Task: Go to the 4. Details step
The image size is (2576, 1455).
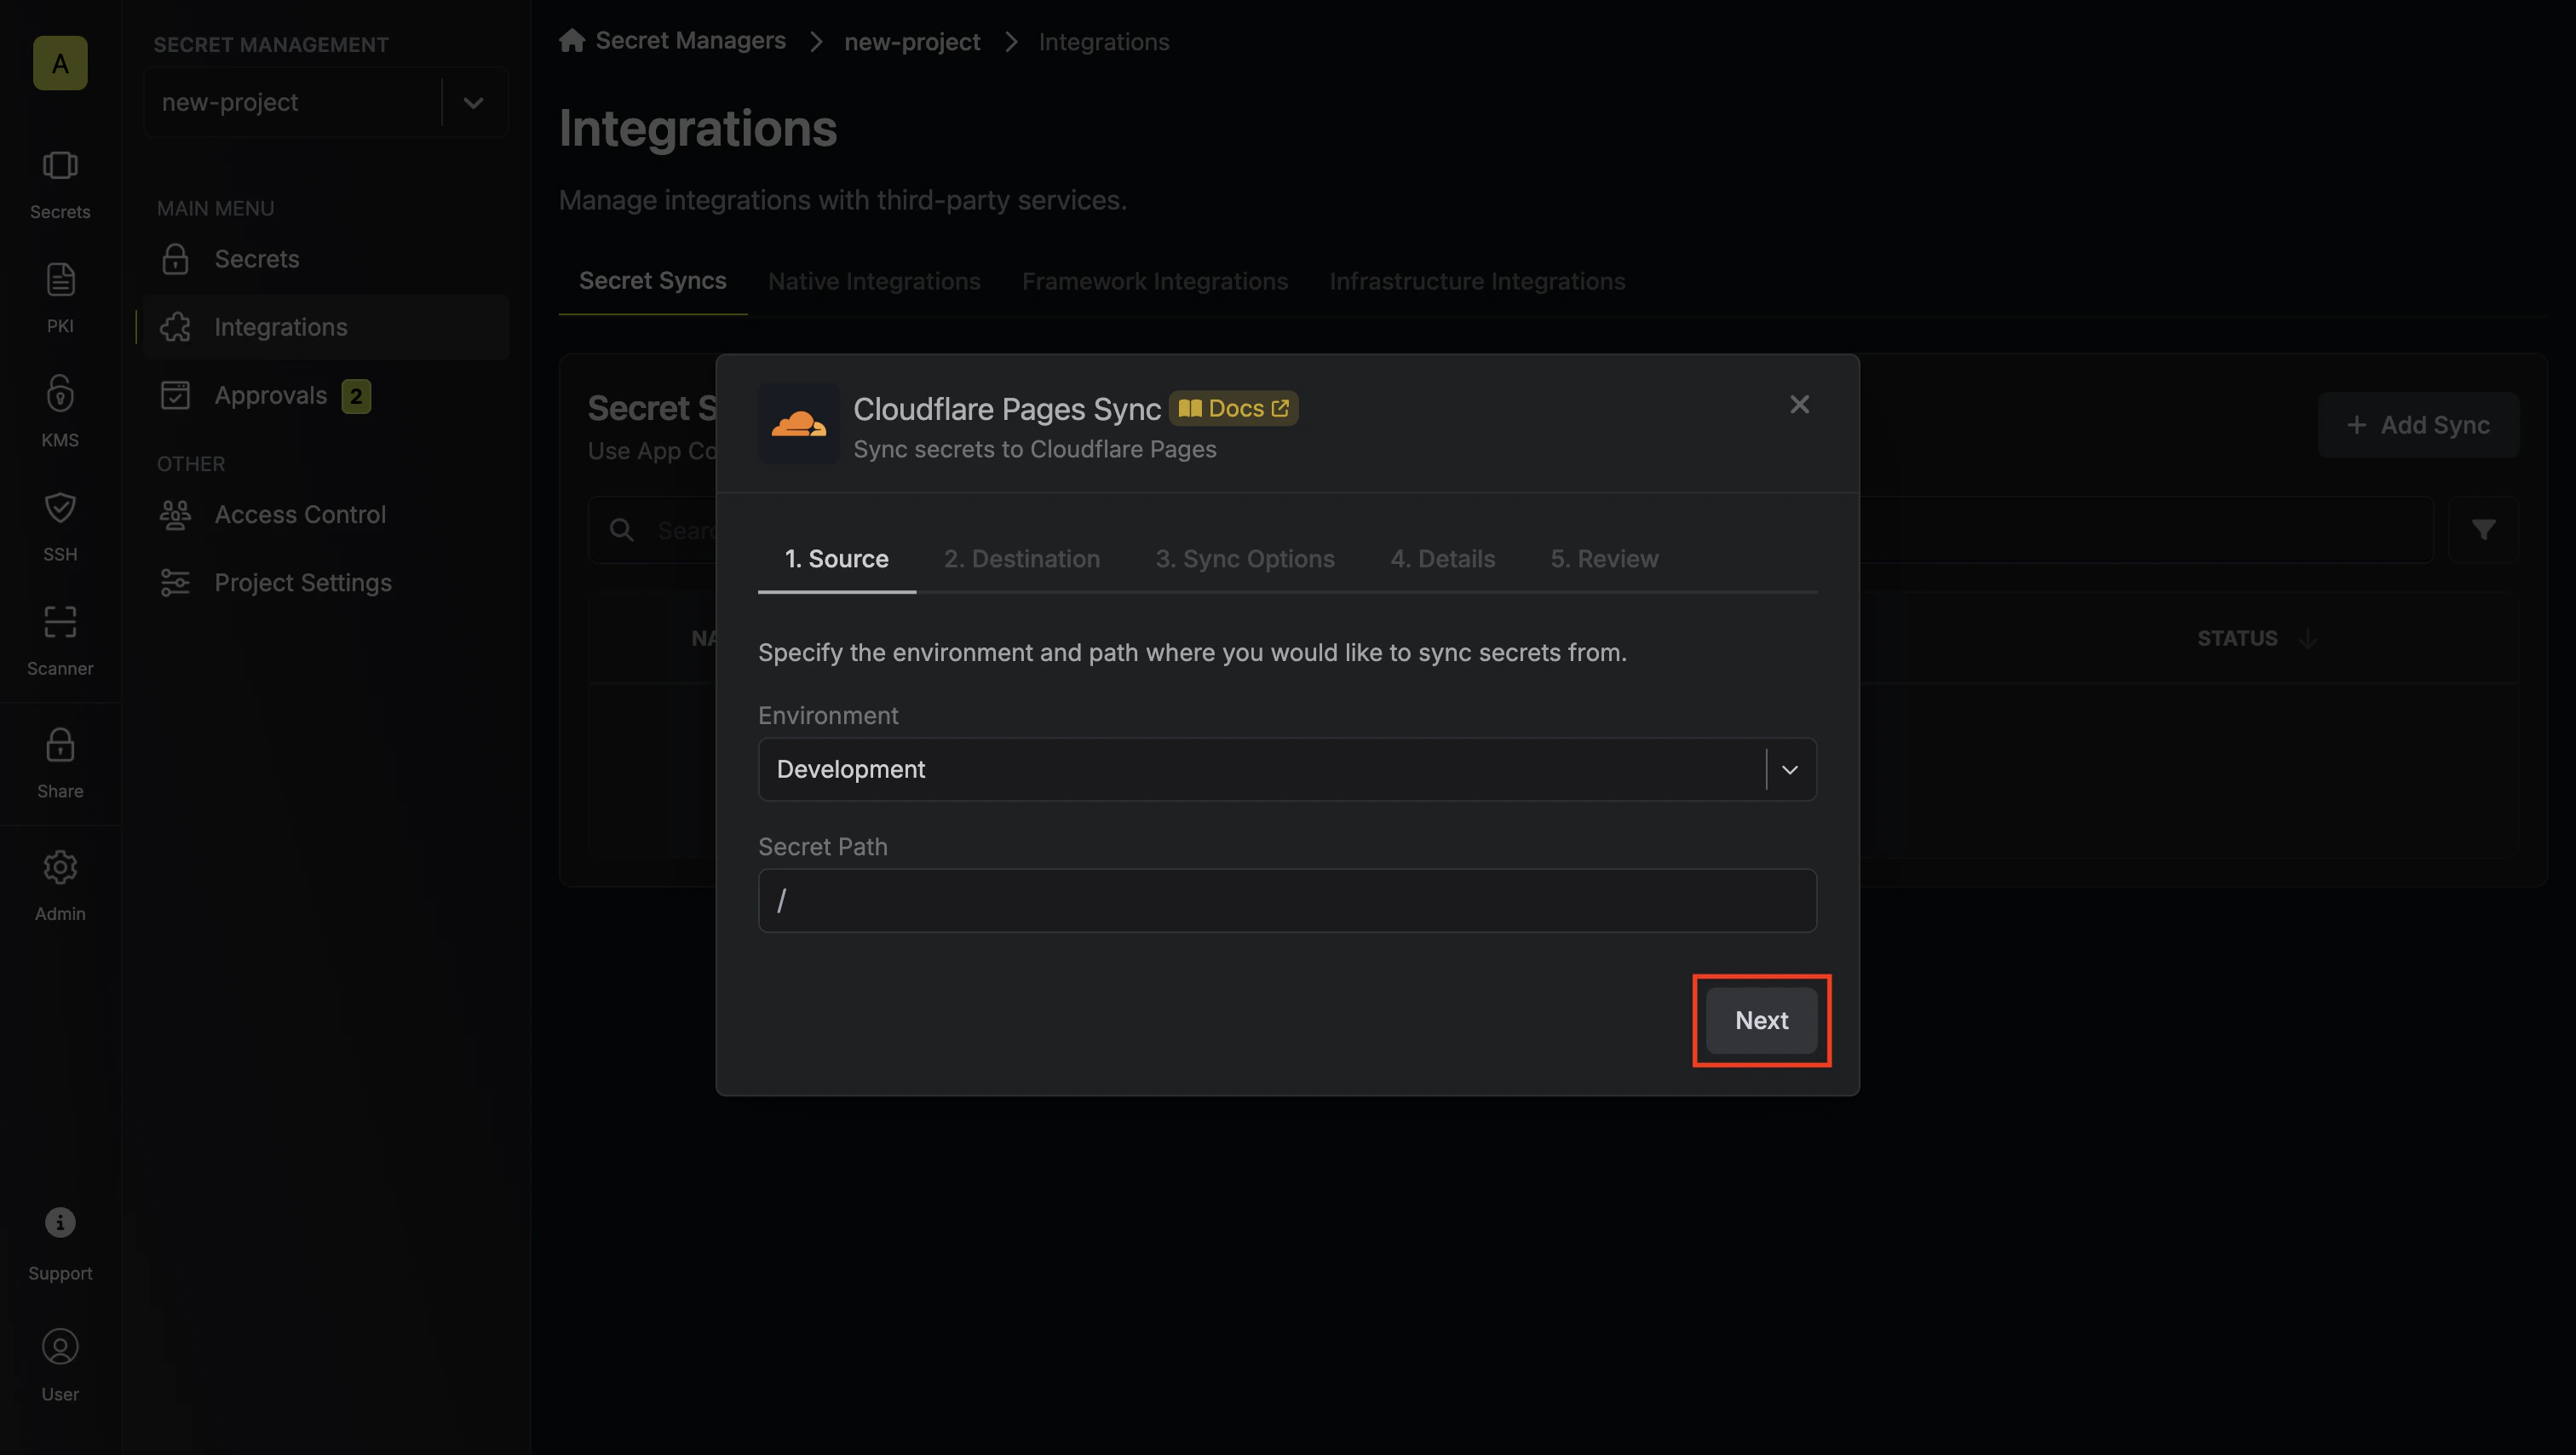Action: [1442, 558]
